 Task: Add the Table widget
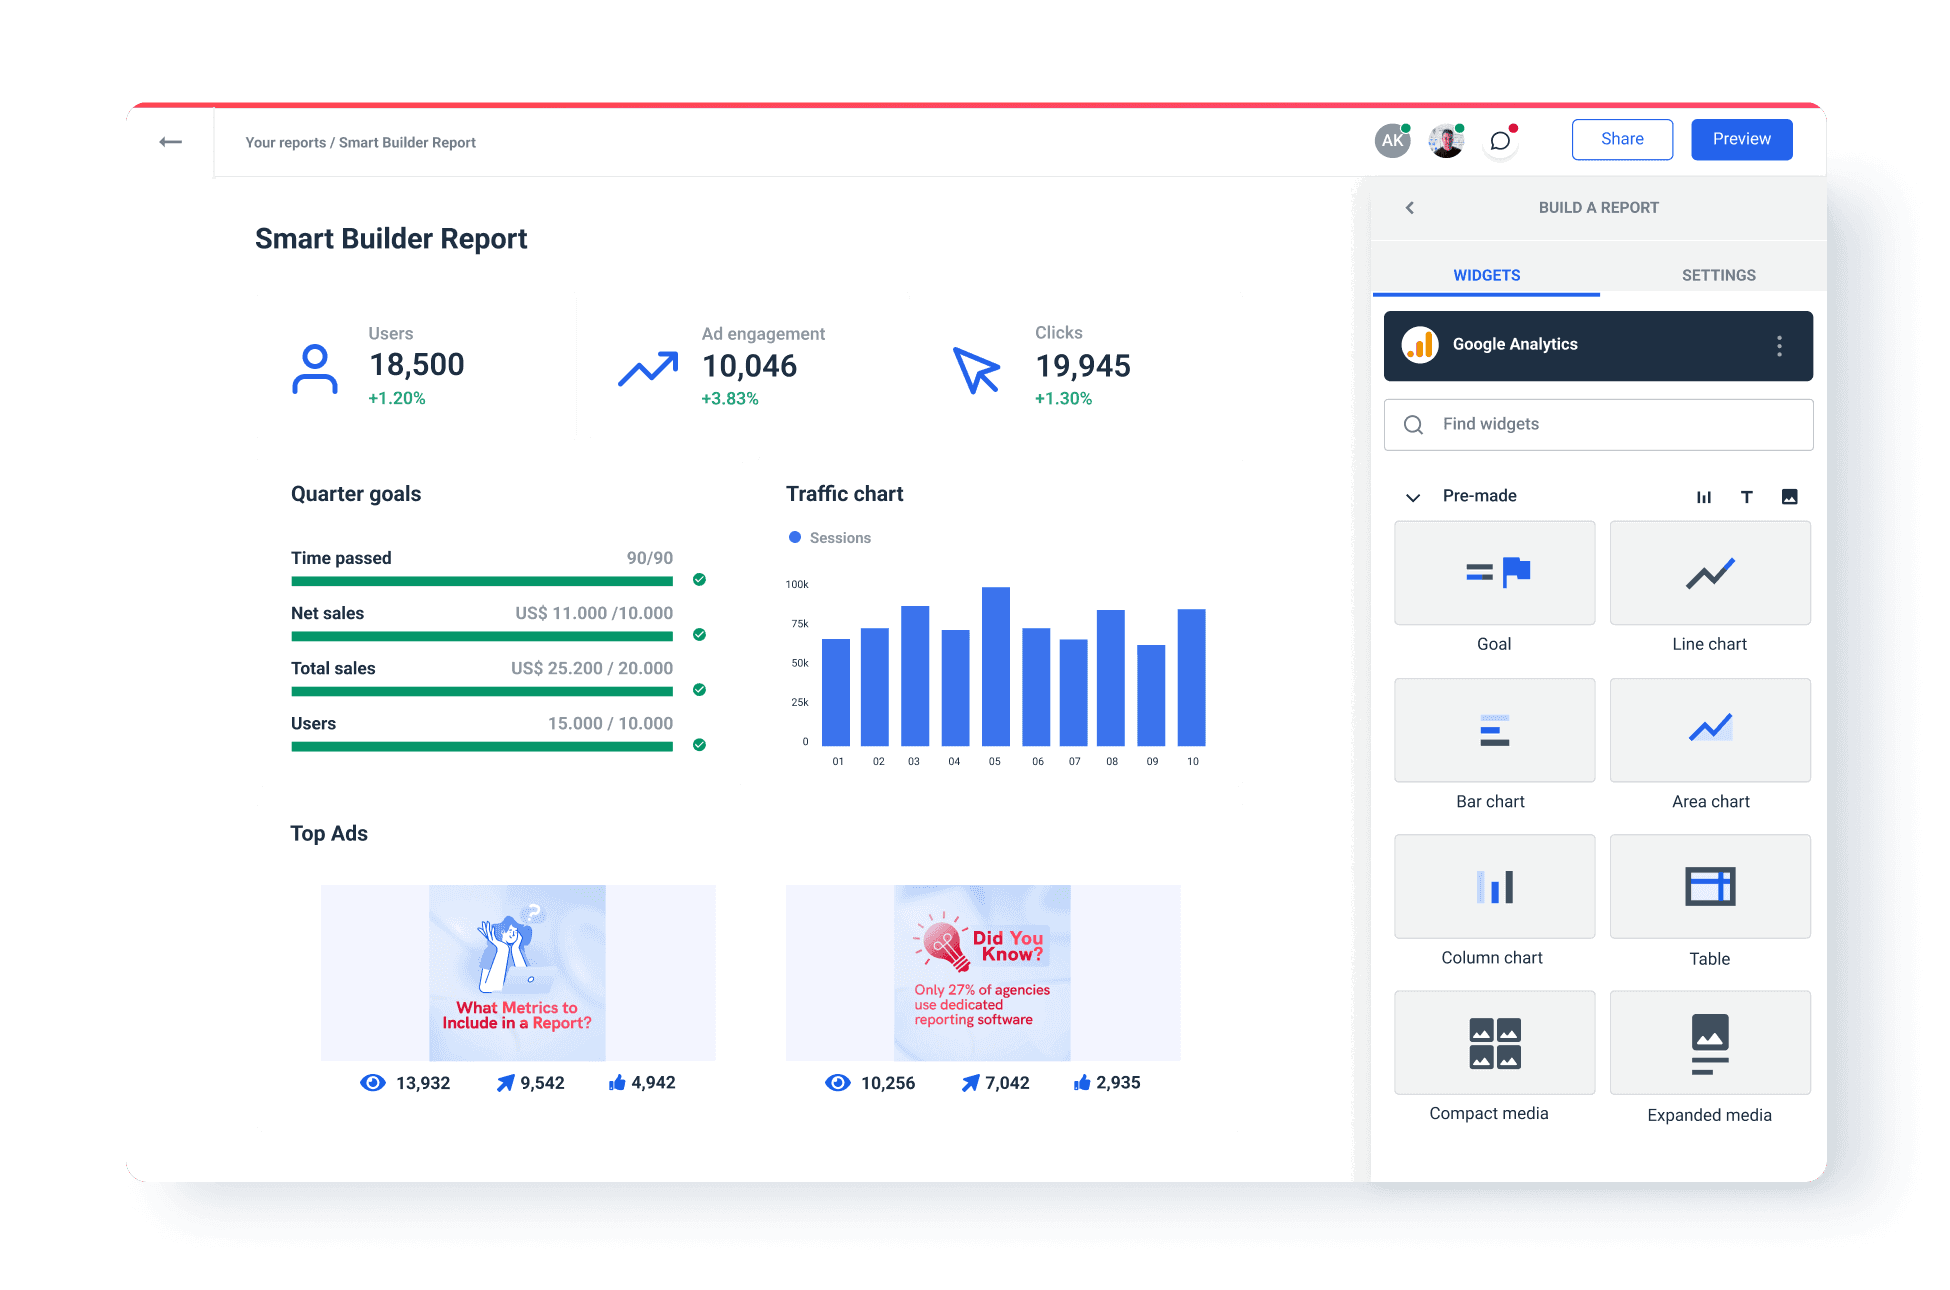[1709, 886]
